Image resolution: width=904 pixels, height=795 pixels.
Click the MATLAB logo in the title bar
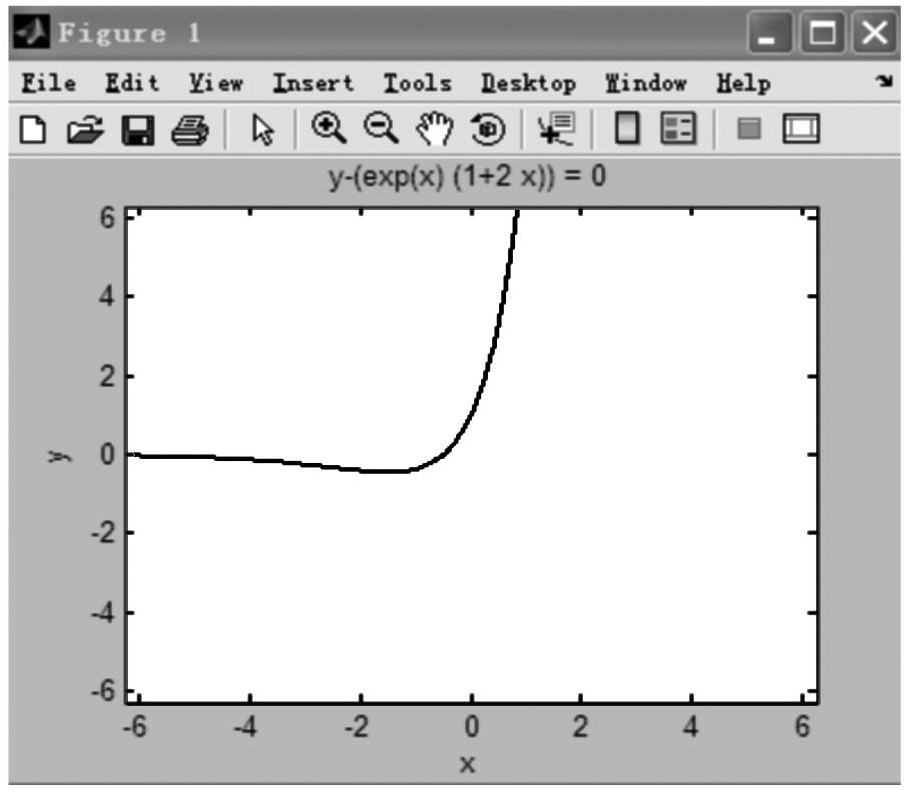tap(31, 32)
